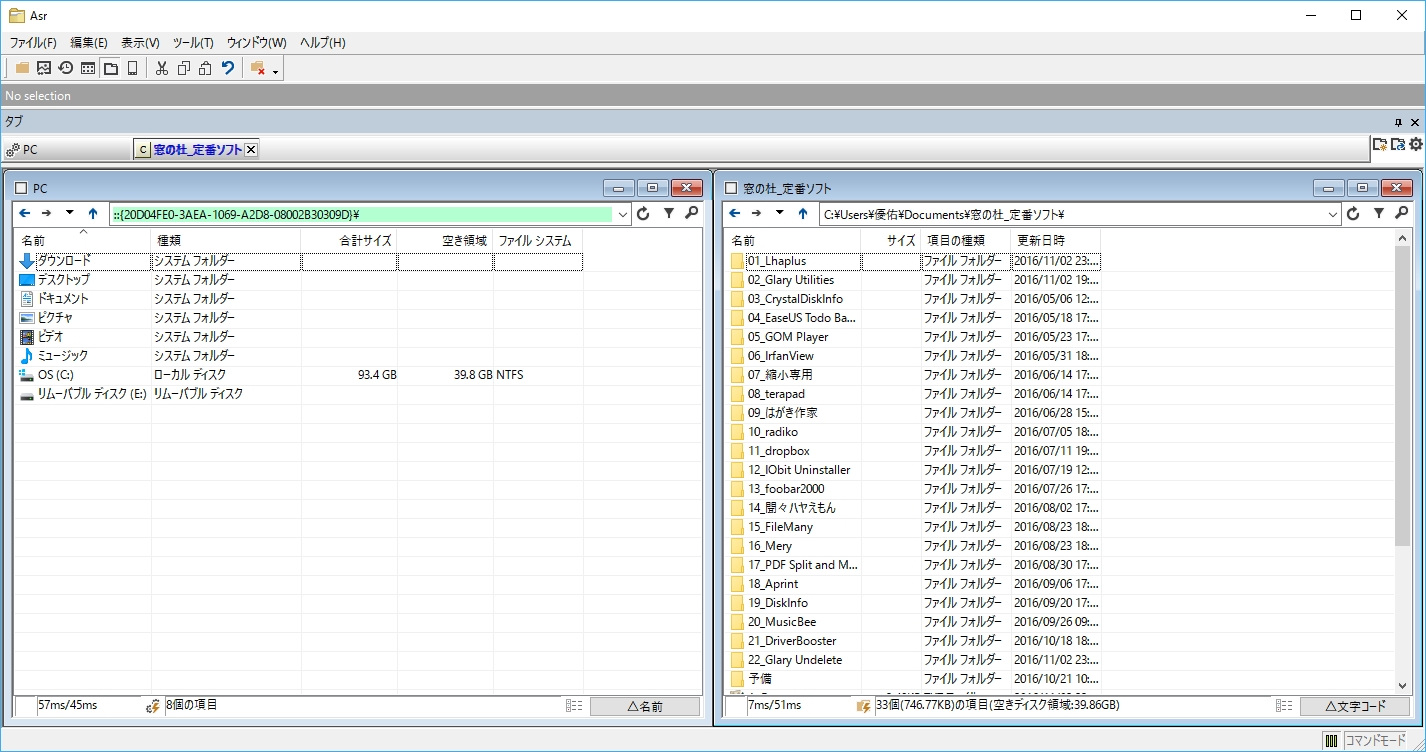Expand the address dropdown in the PC pane

(x=623, y=214)
